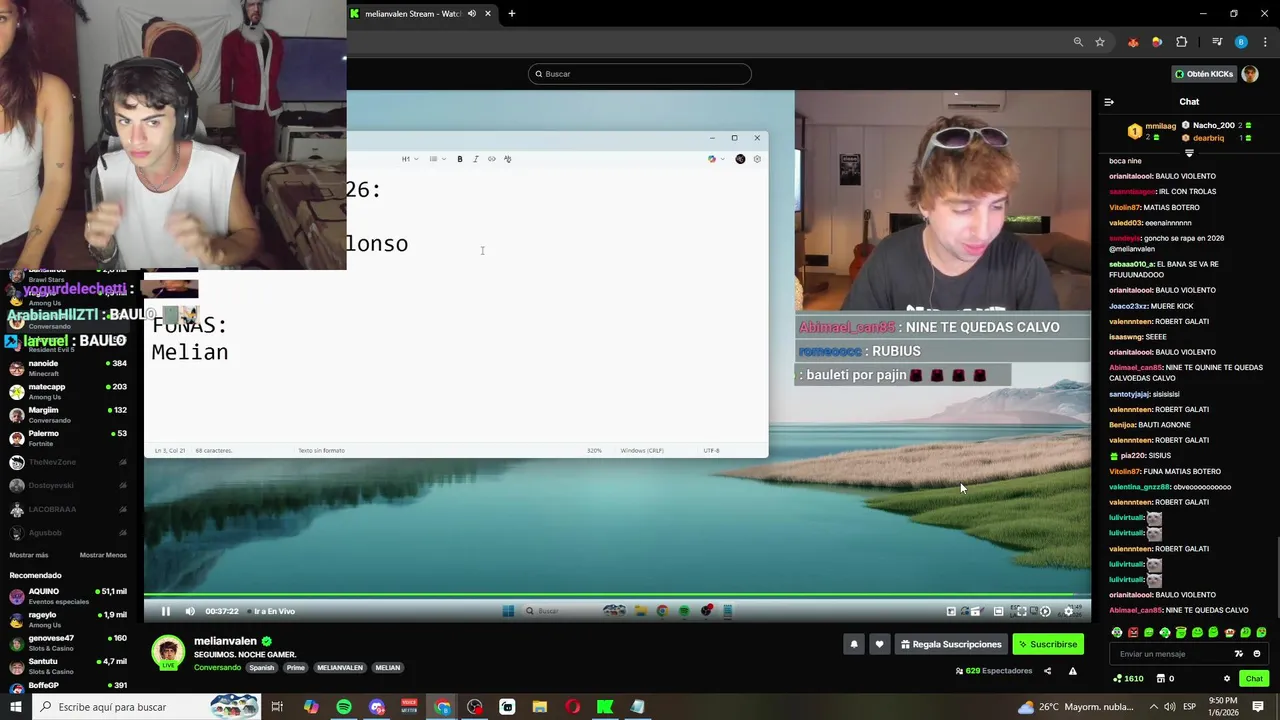Open the chat settings gear icon
Image resolution: width=1280 pixels, height=720 pixels.
tap(1227, 679)
